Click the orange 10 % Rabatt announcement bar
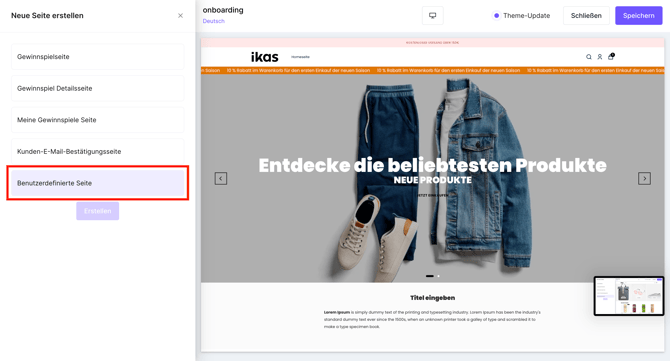The image size is (670, 361). 432,70
